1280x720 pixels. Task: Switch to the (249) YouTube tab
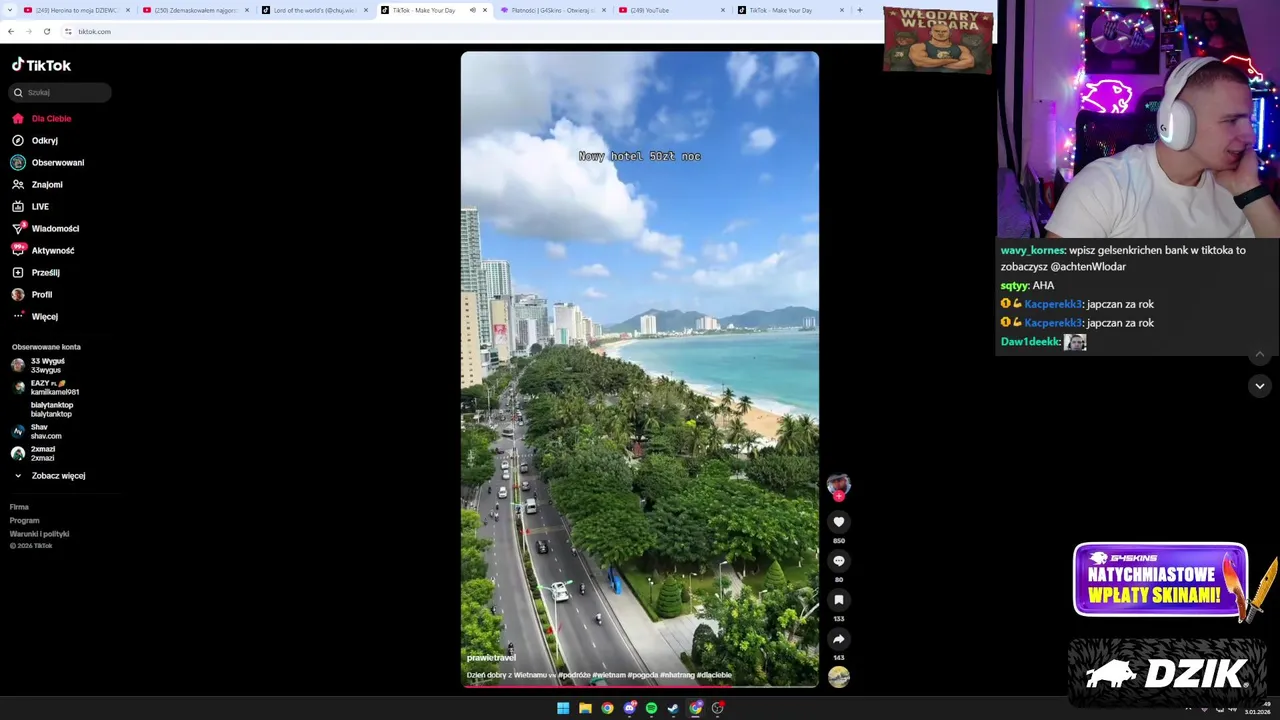tap(672, 10)
